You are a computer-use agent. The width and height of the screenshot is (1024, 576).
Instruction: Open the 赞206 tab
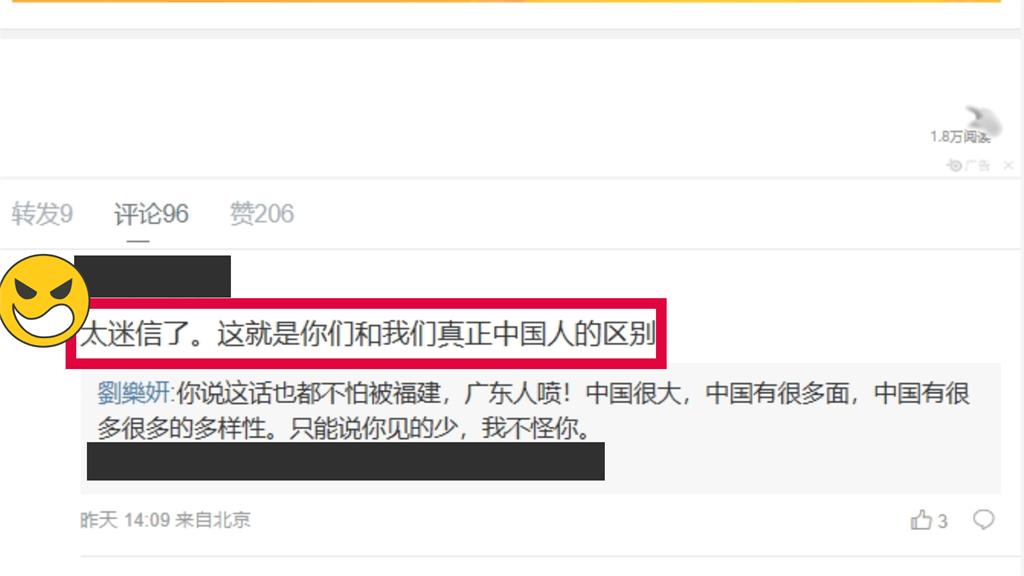coord(262,214)
